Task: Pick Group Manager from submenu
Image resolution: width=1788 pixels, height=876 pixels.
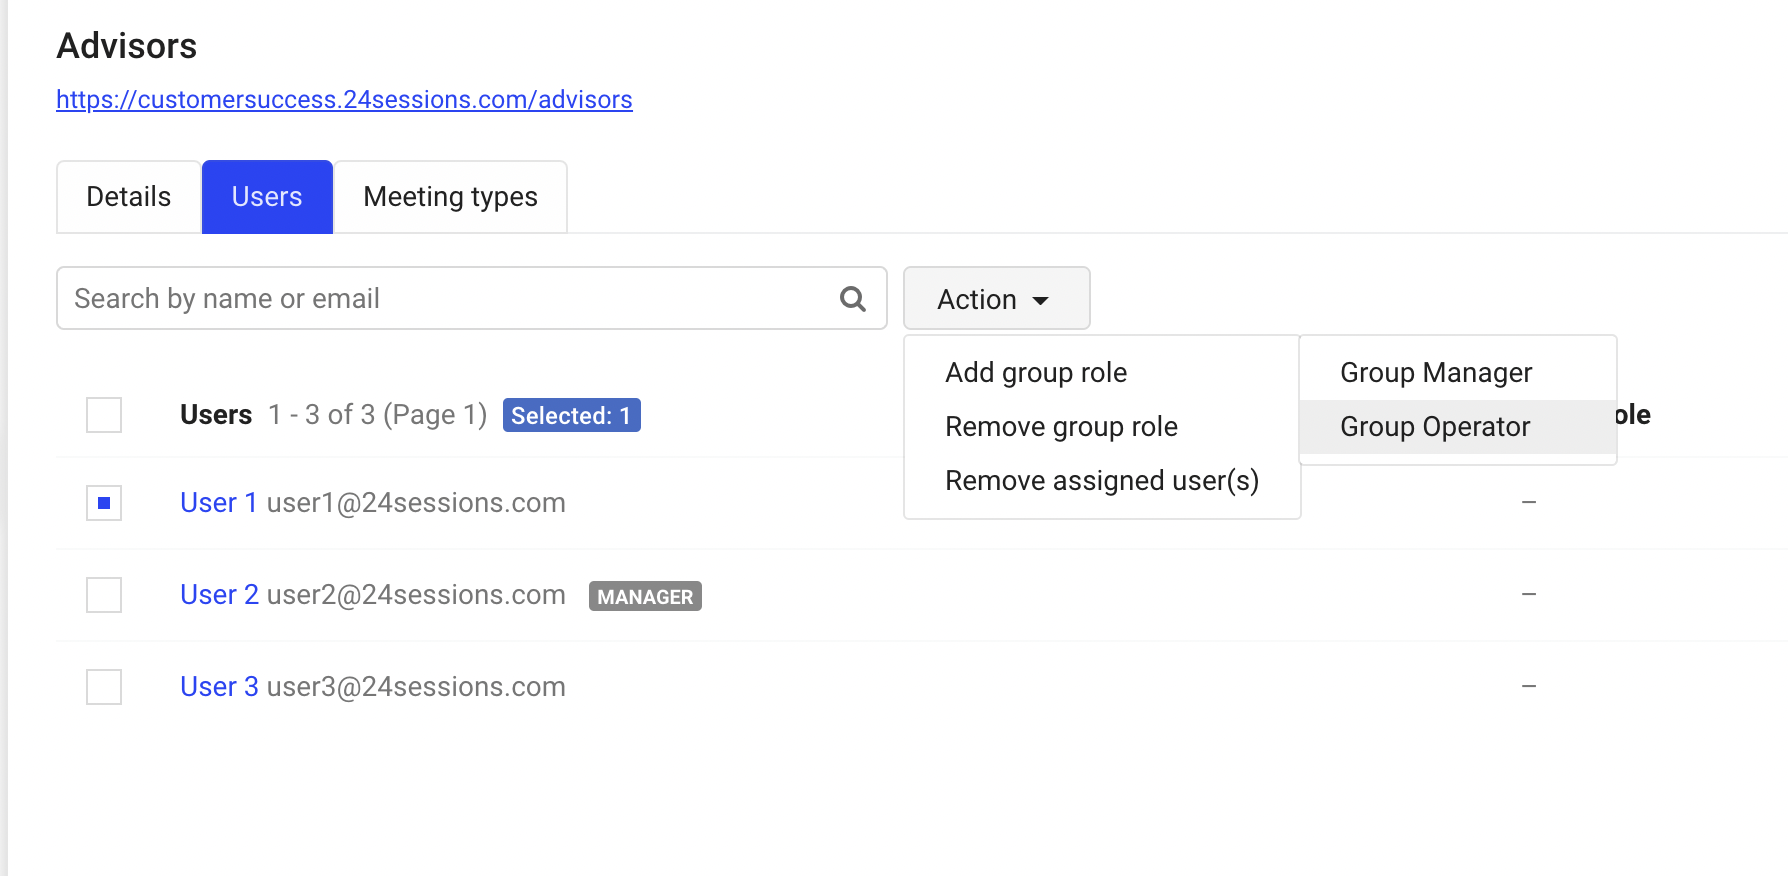Action: (x=1435, y=373)
